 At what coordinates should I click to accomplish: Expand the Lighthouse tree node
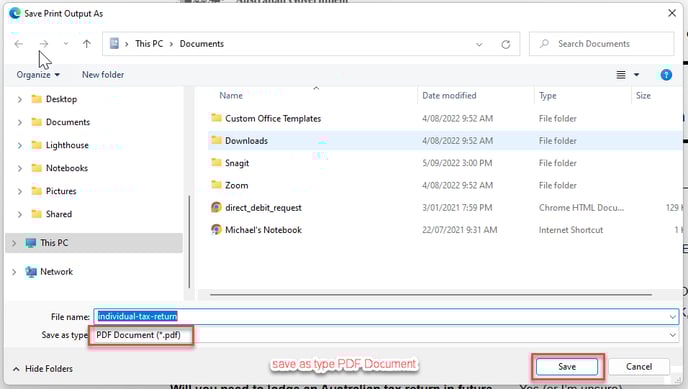[19, 145]
